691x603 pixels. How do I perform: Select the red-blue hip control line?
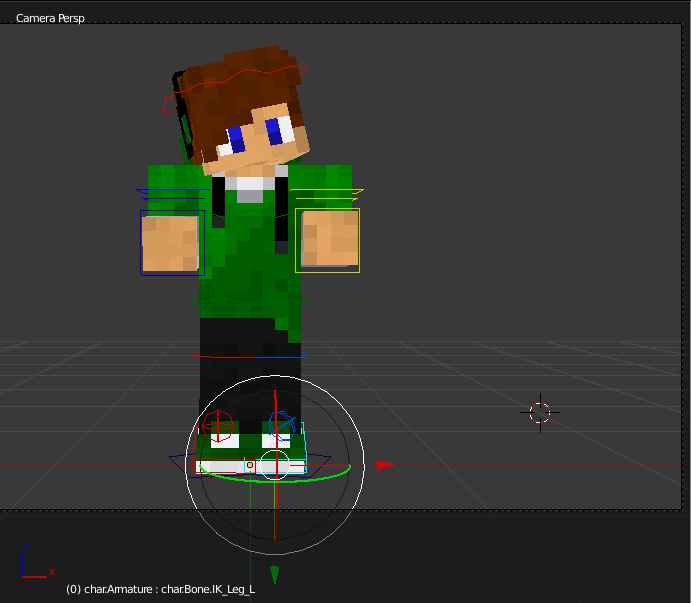tap(250, 355)
